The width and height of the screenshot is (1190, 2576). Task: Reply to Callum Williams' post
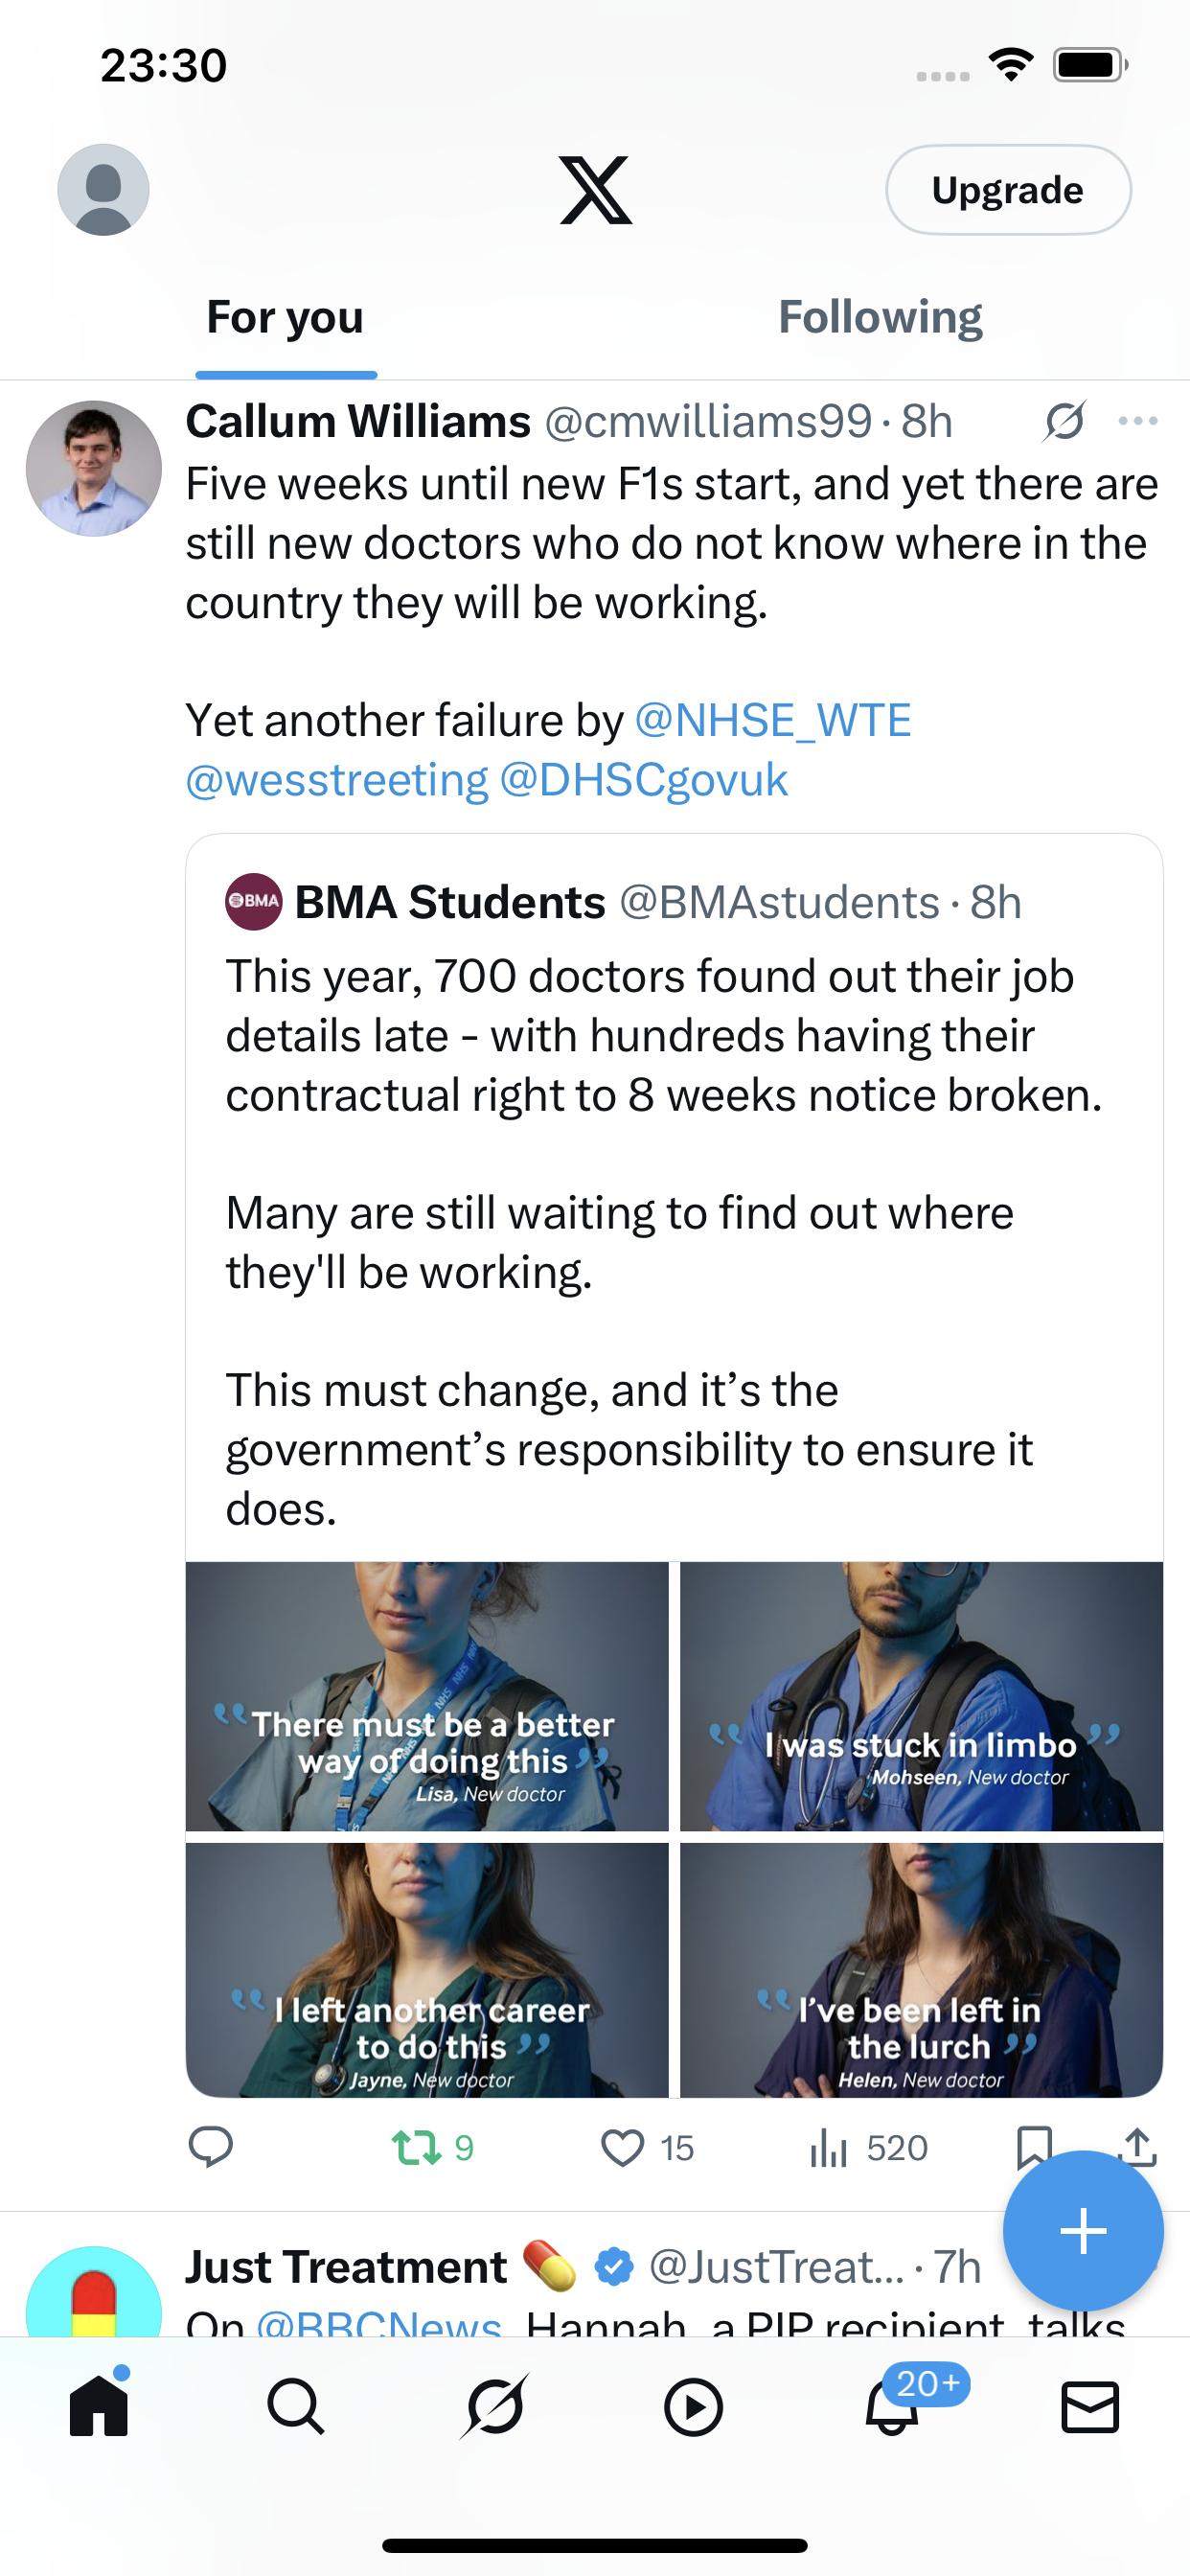[211, 2147]
